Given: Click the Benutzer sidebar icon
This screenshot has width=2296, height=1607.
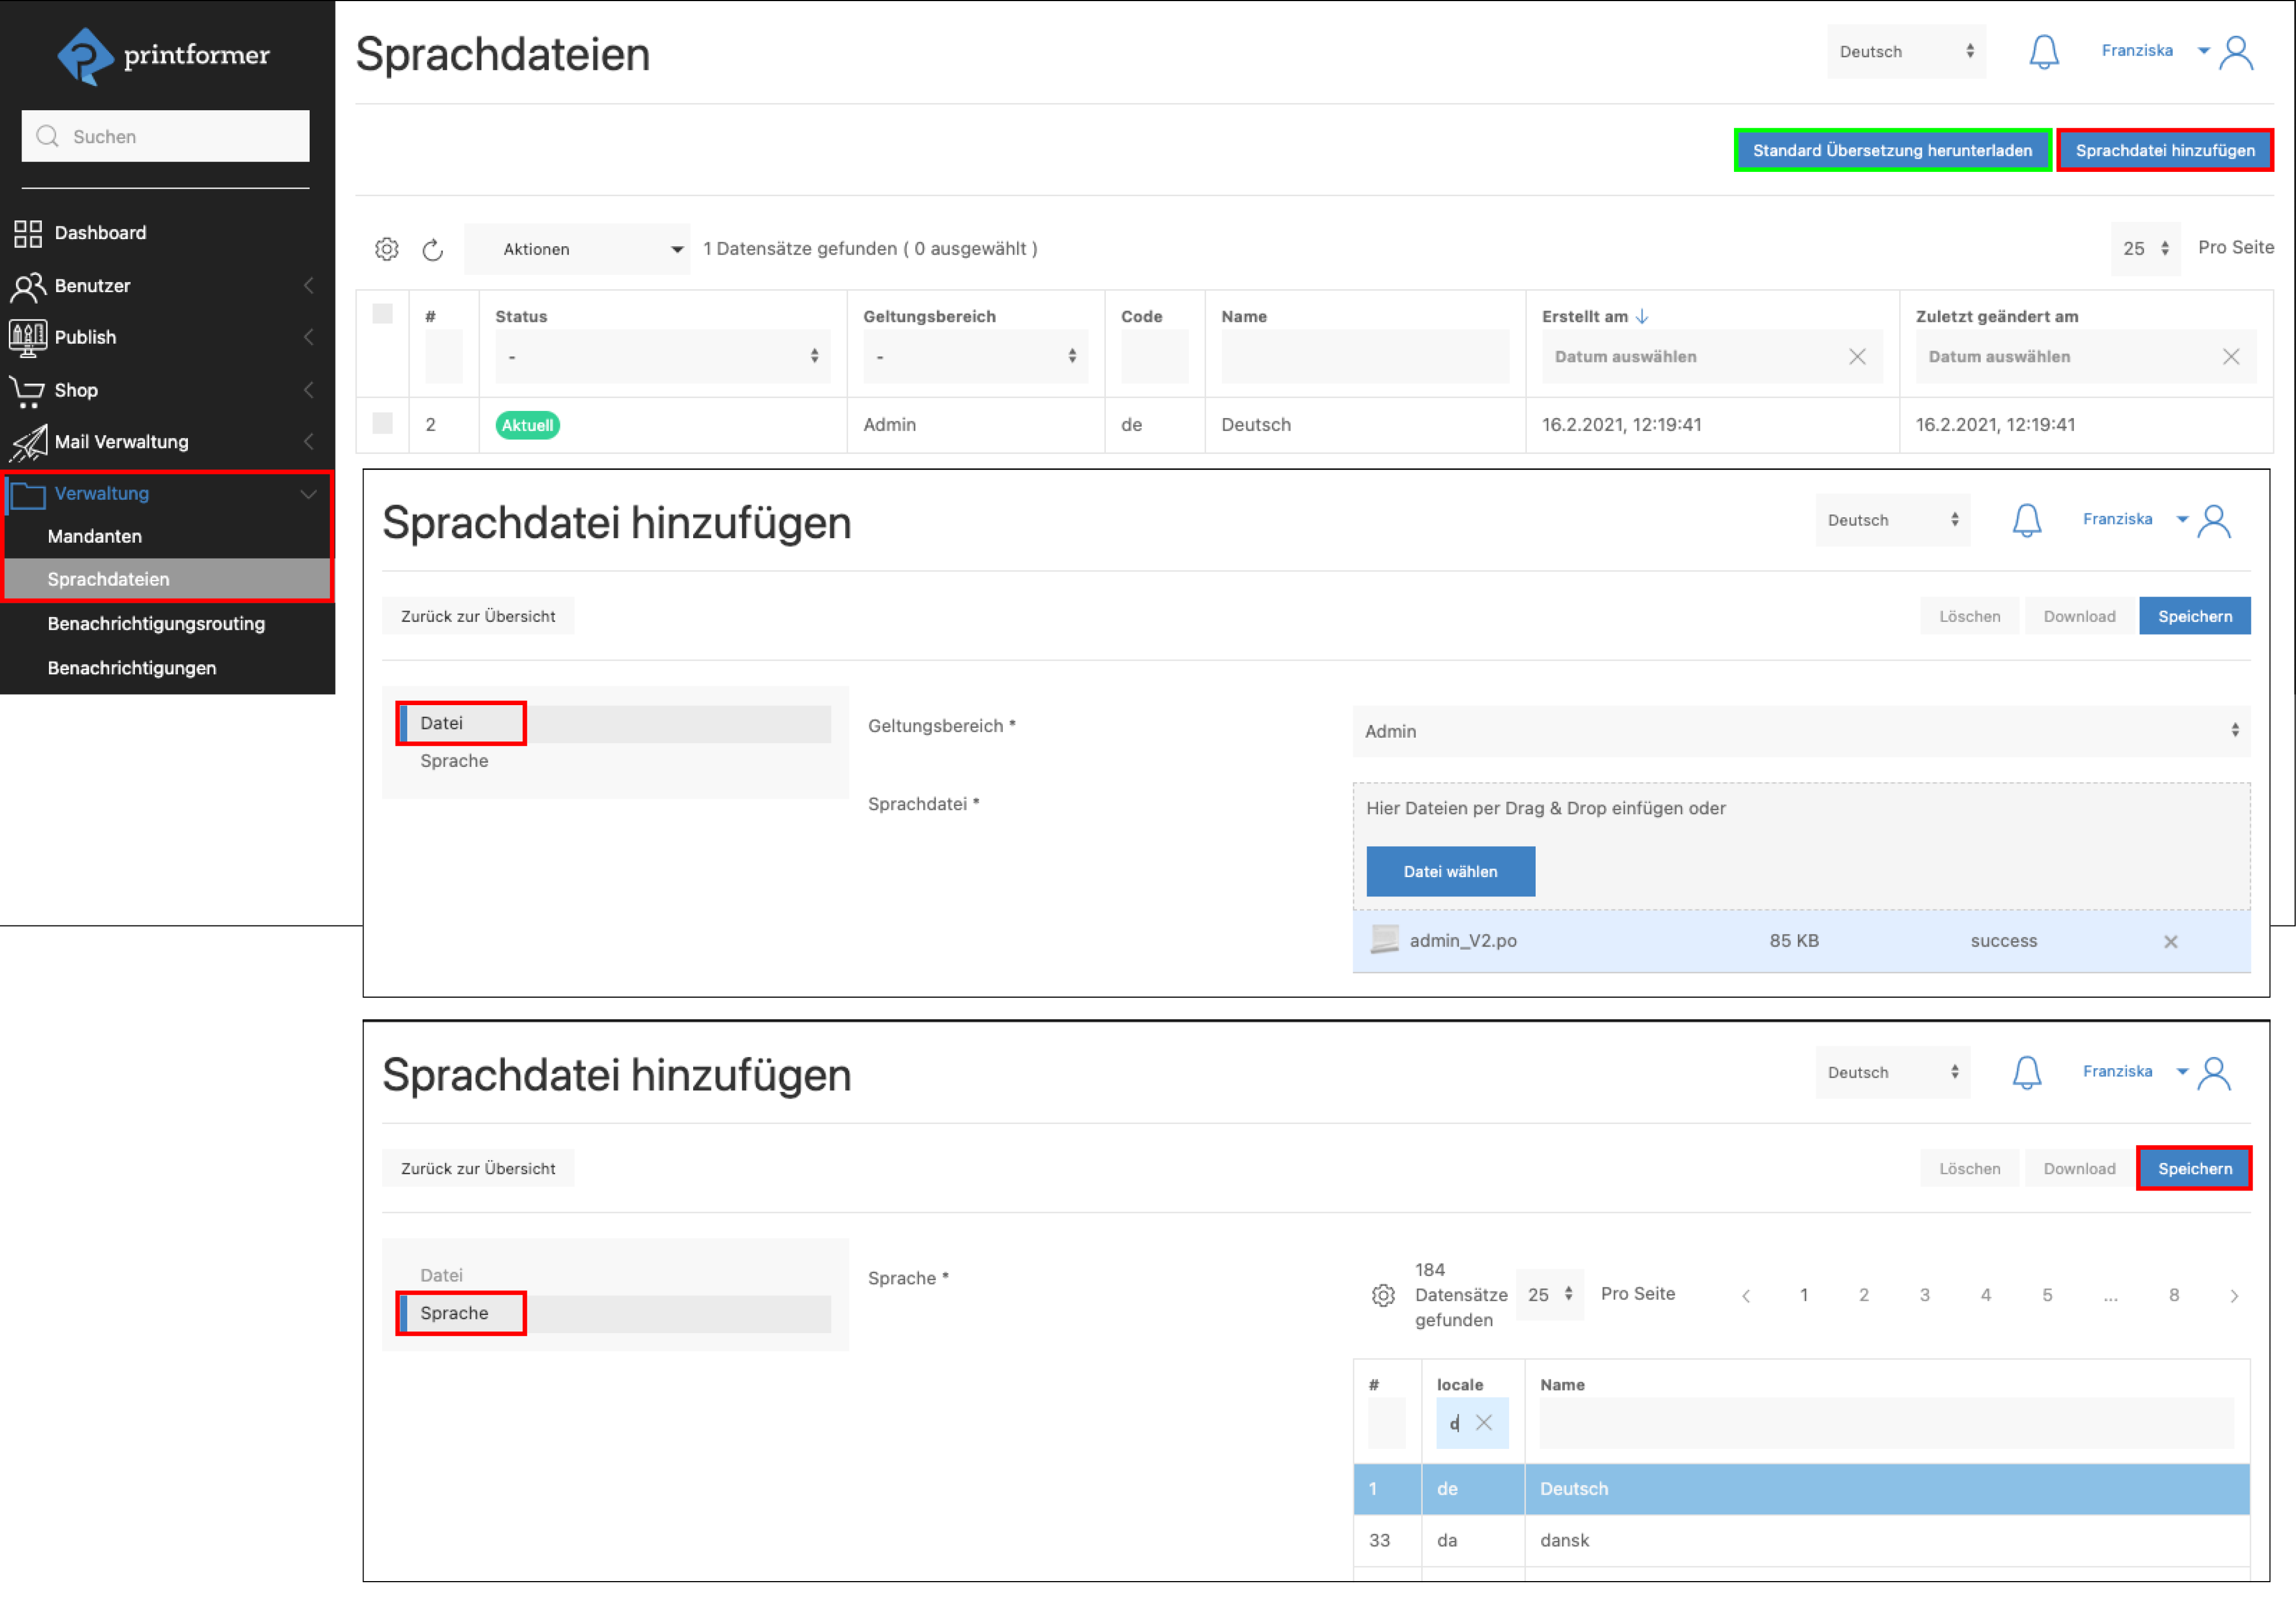Looking at the screenshot, I should tap(27, 285).
